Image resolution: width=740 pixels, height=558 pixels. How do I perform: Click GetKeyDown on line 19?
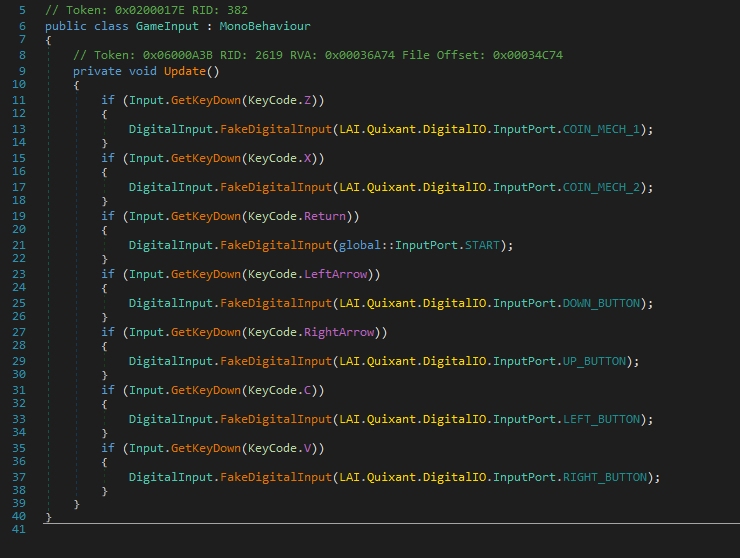tap(206, 216)
